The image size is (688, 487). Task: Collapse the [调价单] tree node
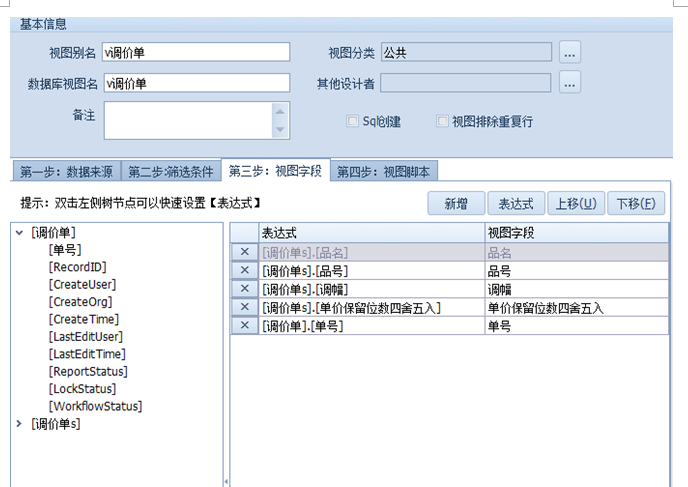(x=20, y=232)
